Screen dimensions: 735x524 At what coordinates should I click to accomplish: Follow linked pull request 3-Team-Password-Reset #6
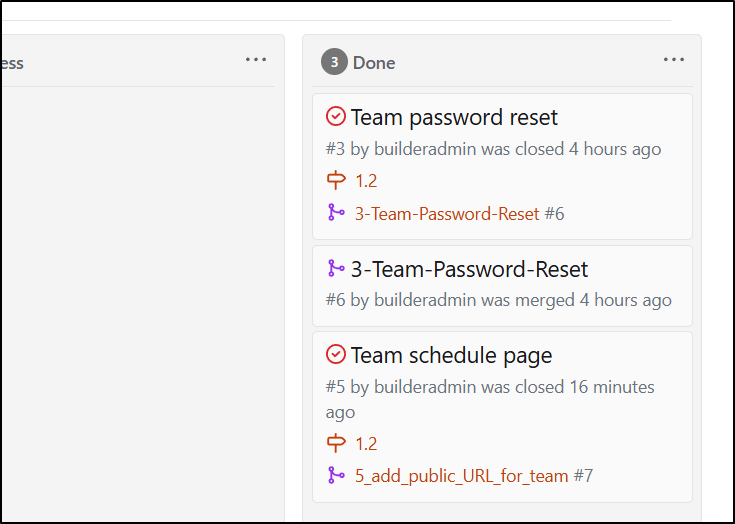click(459, 214)
